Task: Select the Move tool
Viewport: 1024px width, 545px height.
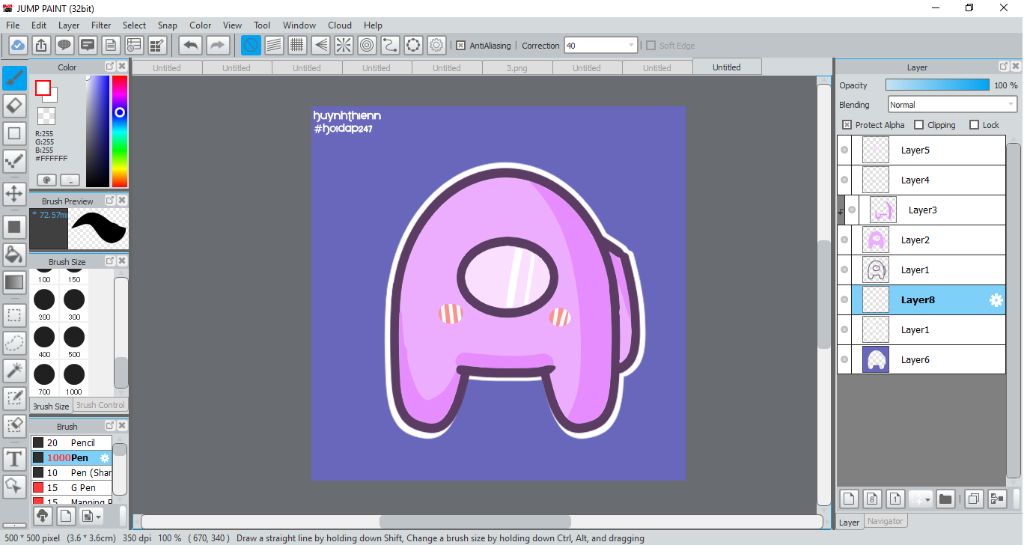Action: (x=14, y=193)
